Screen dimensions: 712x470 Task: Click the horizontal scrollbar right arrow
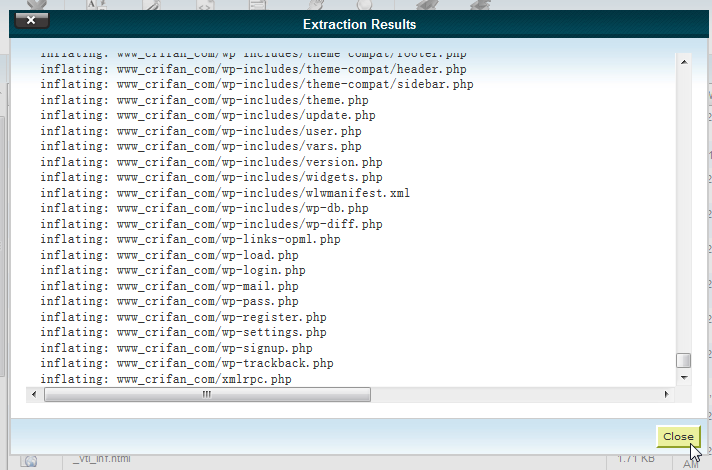667,394
